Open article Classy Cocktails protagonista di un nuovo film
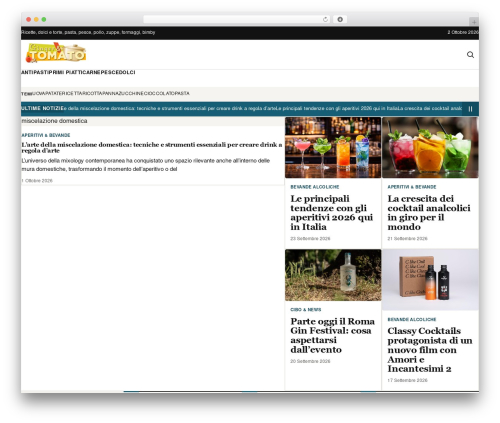Screen dimensions: 500x423 pyautogui.click(x=430, y=350)
